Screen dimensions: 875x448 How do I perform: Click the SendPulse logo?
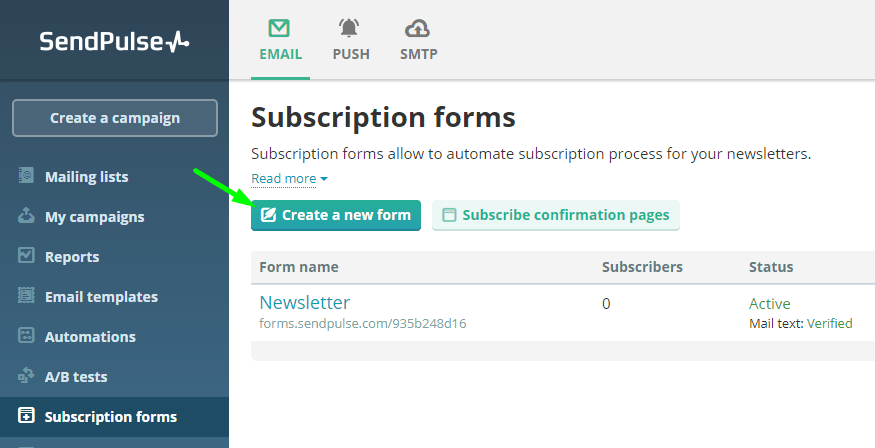(114, 41)
